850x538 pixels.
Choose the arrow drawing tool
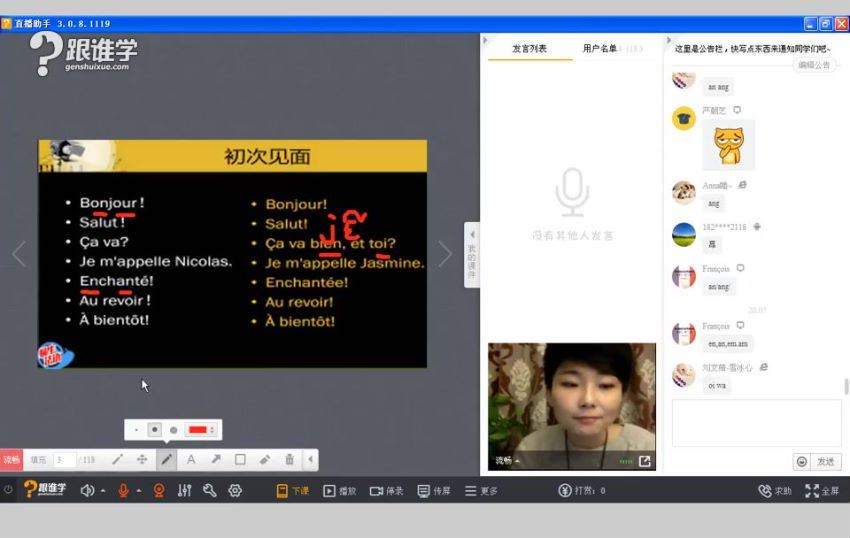215,460
